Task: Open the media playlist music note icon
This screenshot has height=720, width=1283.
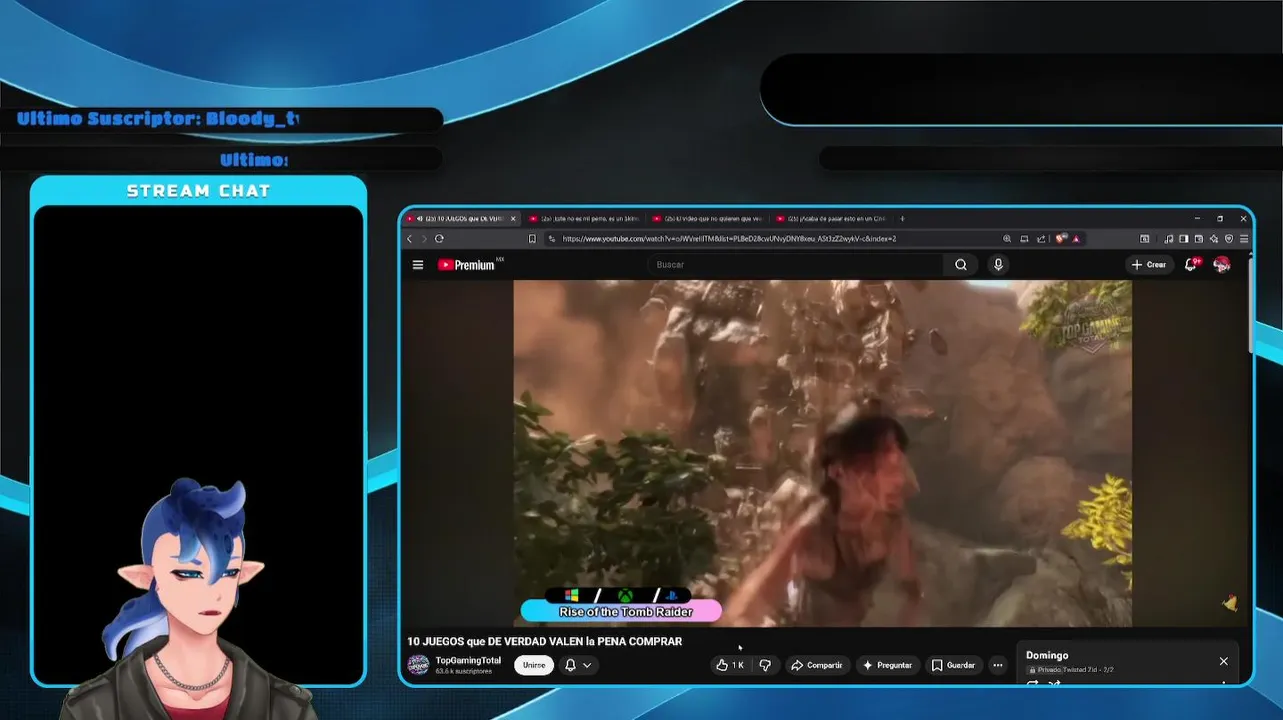Action: (x=1169, y=239)
